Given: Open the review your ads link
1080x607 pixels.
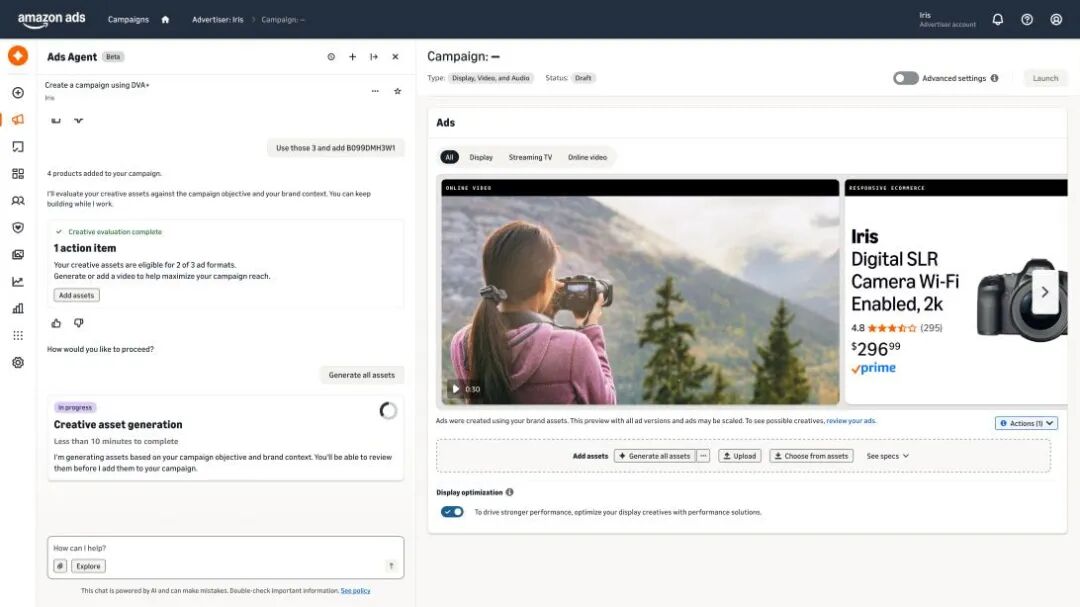Looking at the screenshot, I should [851, 420].
